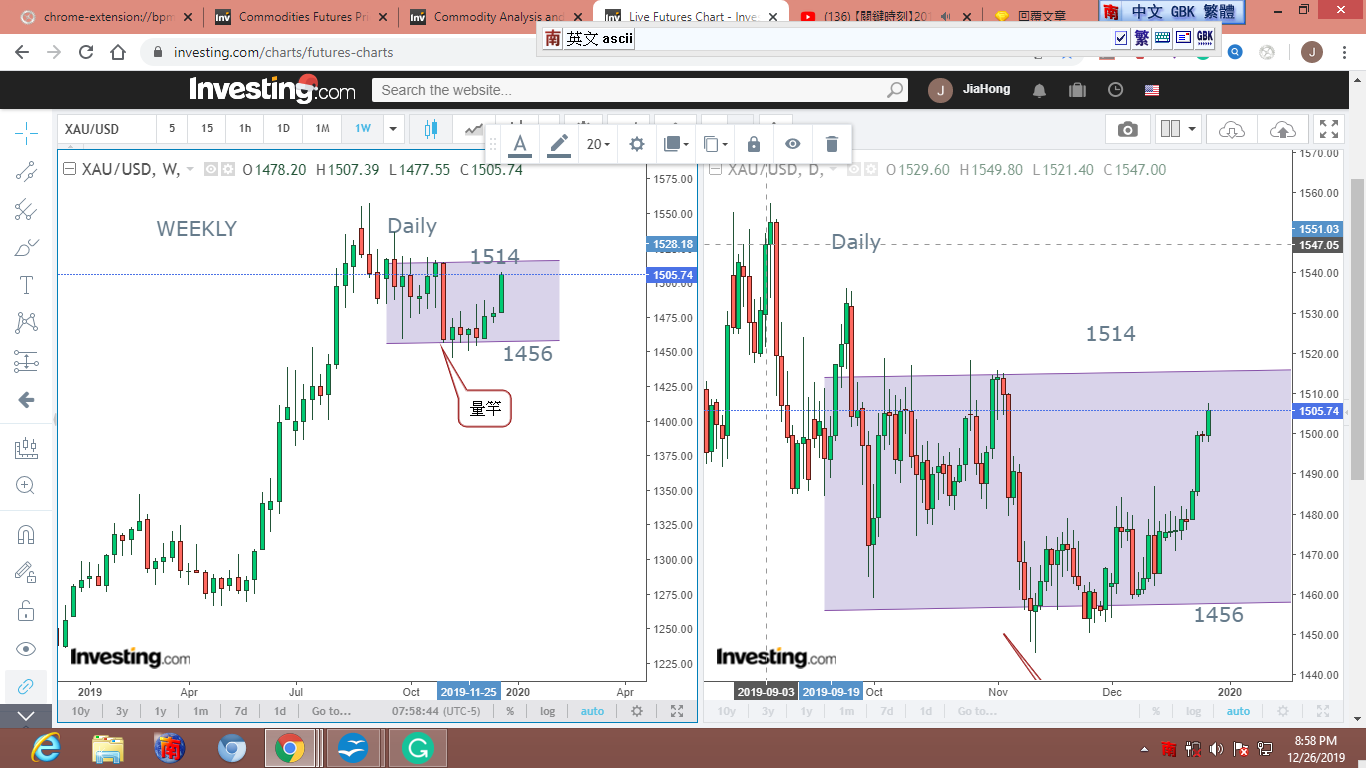
Task: Select the Text tool in the left sidebar
Action: (26, 285)
